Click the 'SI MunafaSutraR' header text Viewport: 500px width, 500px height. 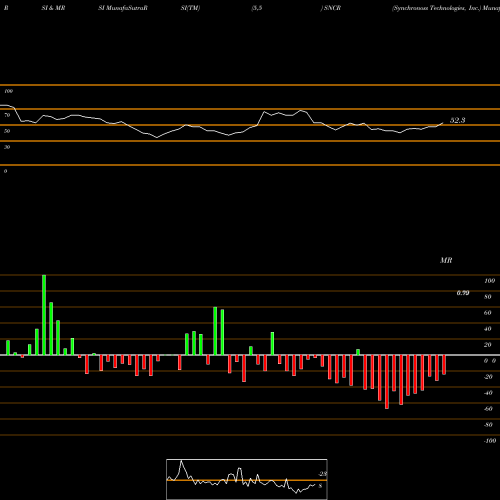(x=123, y=8)
